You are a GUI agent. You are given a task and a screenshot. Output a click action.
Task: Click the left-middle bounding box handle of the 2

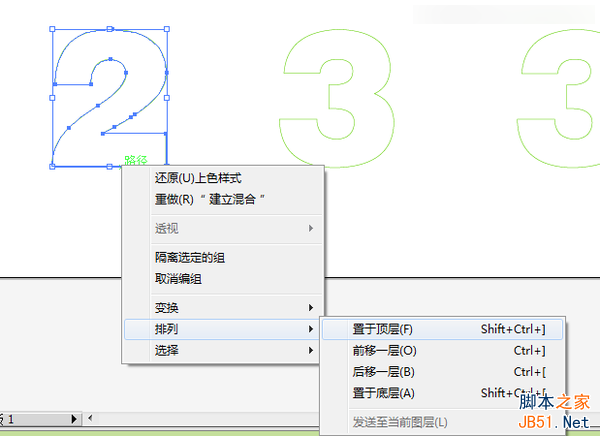52,98
